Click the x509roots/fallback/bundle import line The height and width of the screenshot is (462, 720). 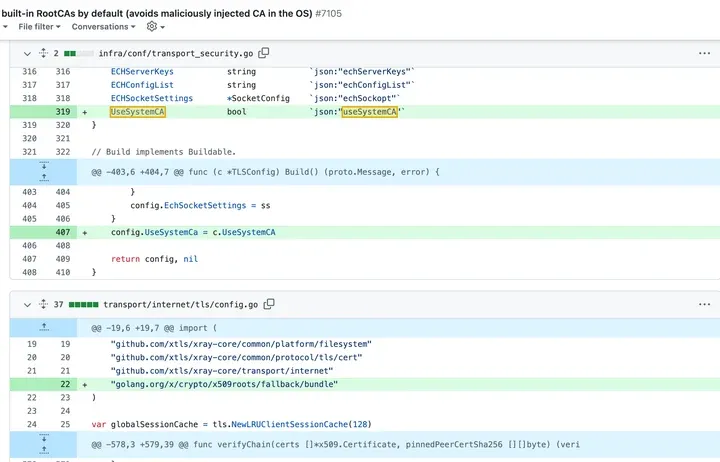(x=224, y=384)
